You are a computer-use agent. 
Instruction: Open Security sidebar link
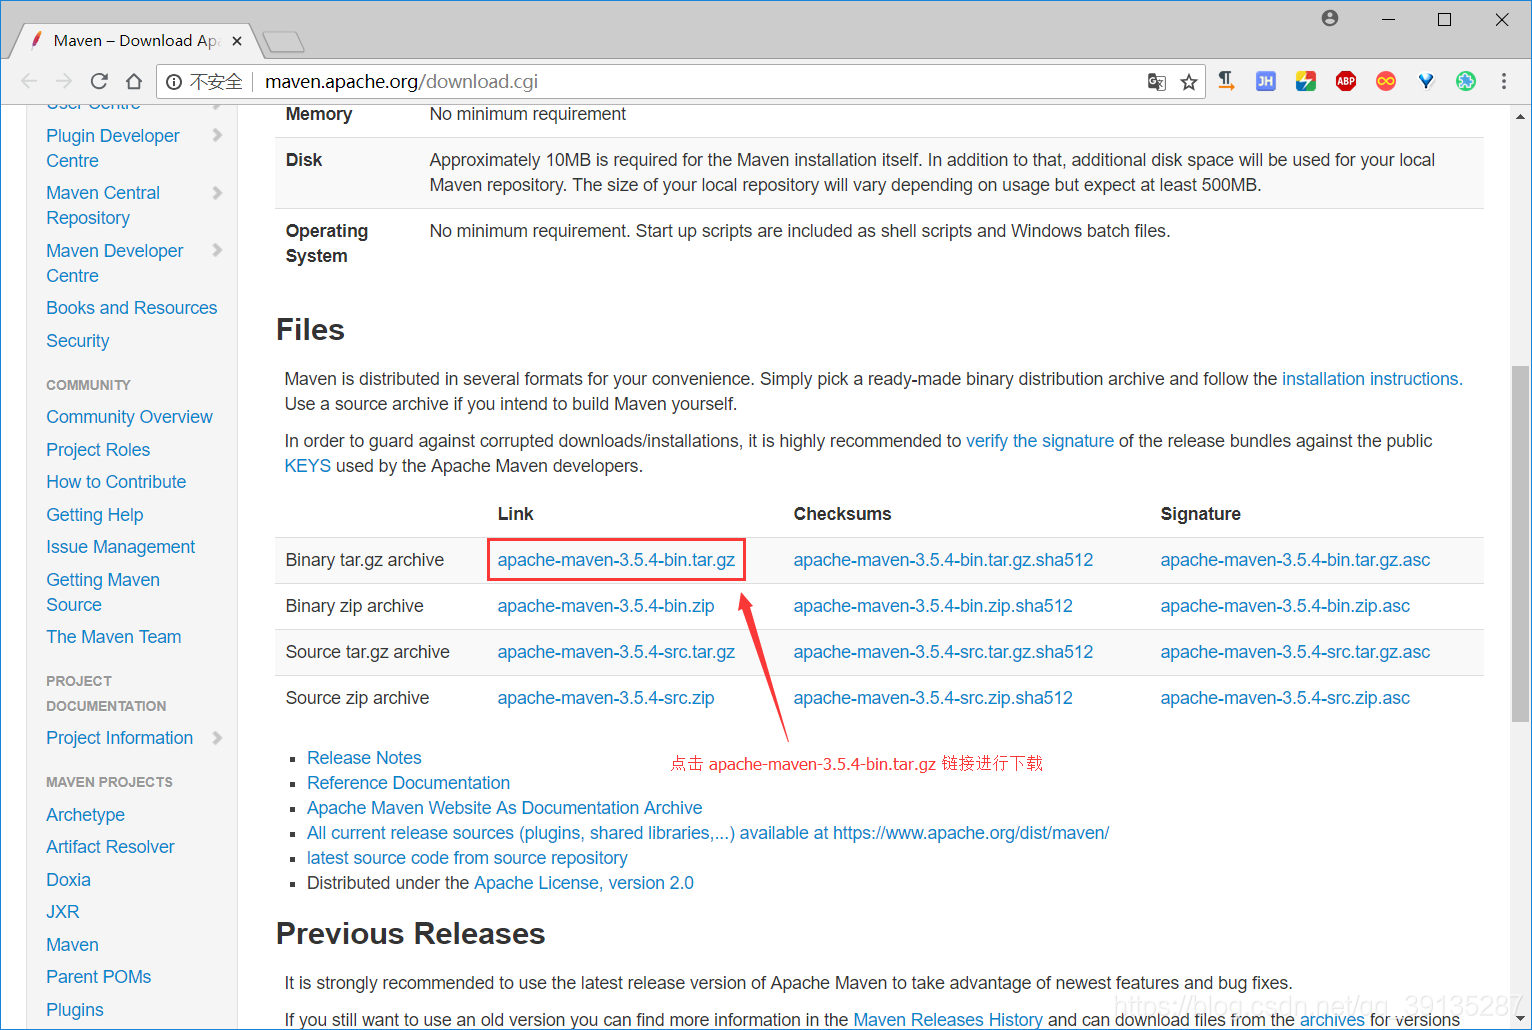[x=78, y=341]
